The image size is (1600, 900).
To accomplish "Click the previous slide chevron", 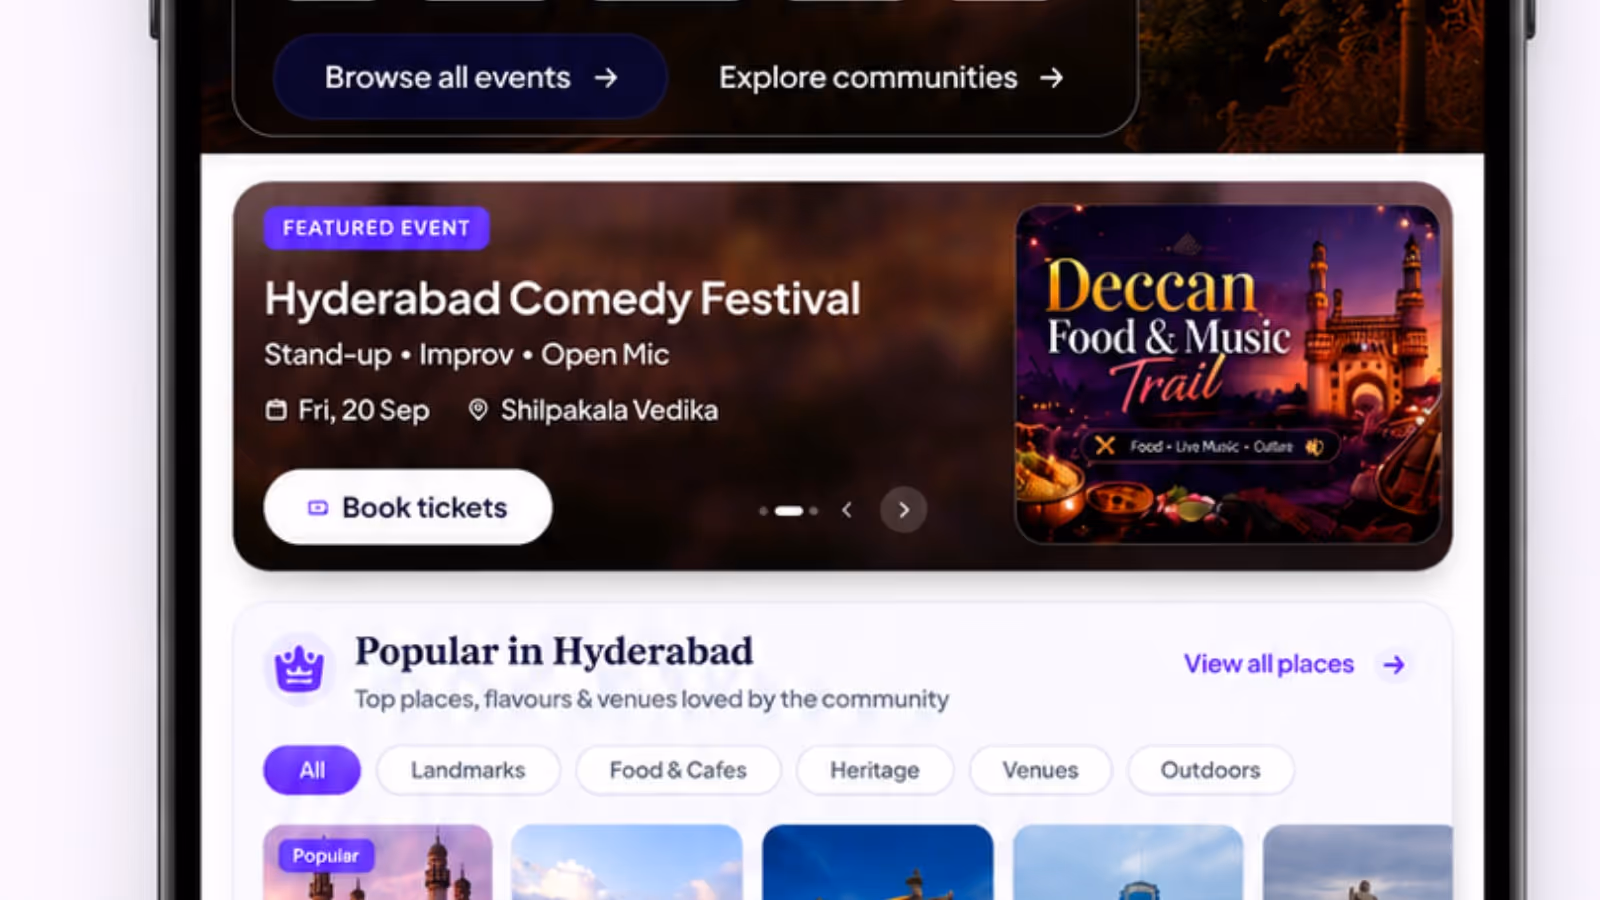I will tap(847, 510).
